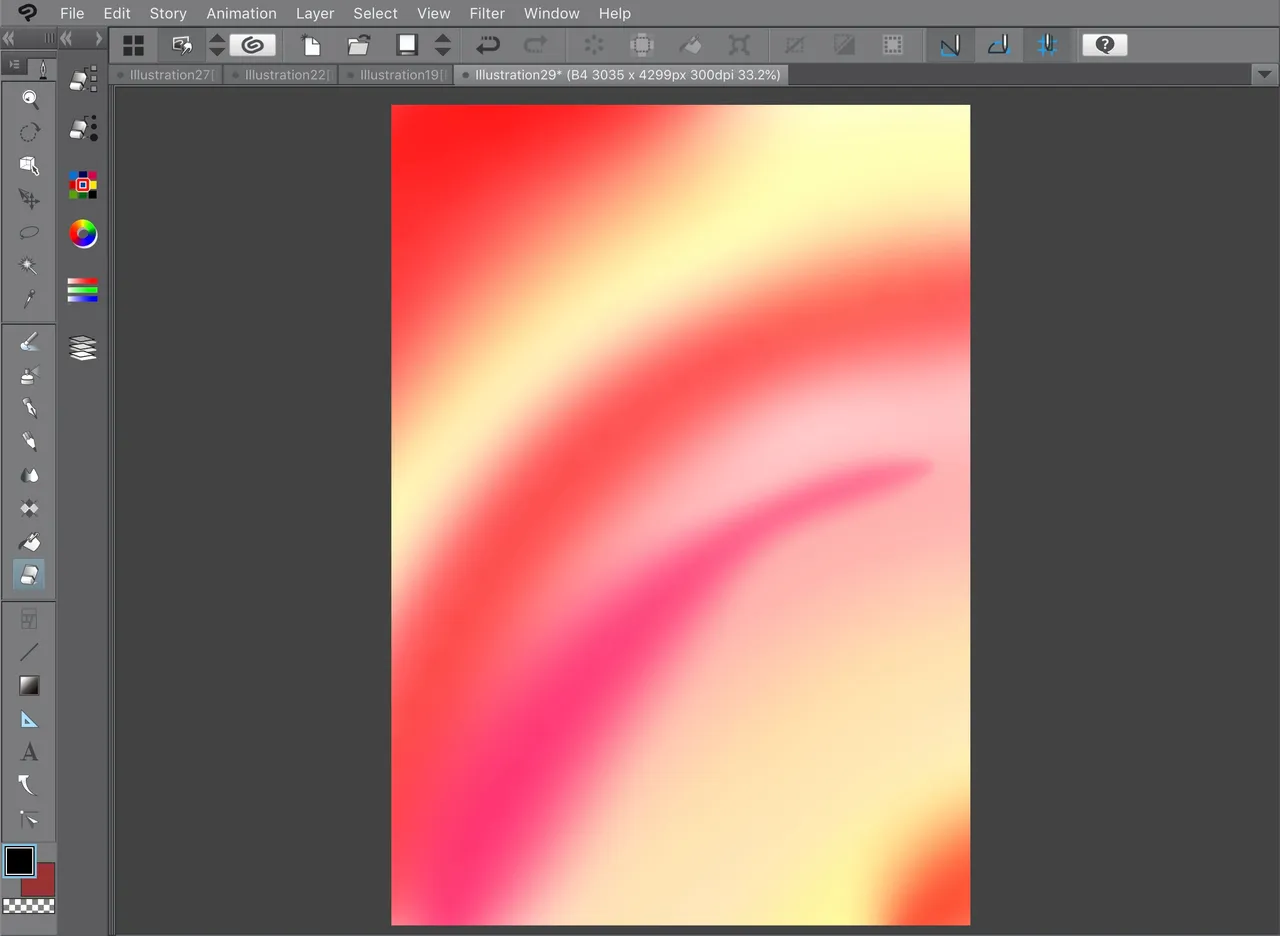Open the Window menu
Screen dimensions: 1280x936
click(552, 13)
